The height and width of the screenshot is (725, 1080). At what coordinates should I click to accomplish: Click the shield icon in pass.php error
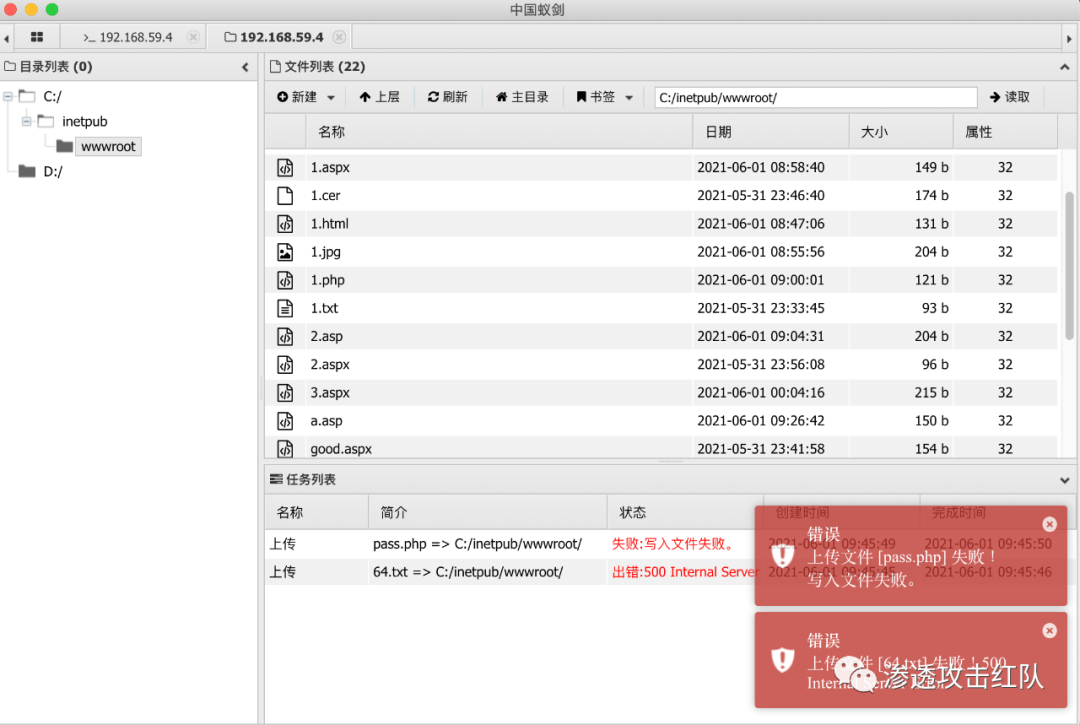782,554
